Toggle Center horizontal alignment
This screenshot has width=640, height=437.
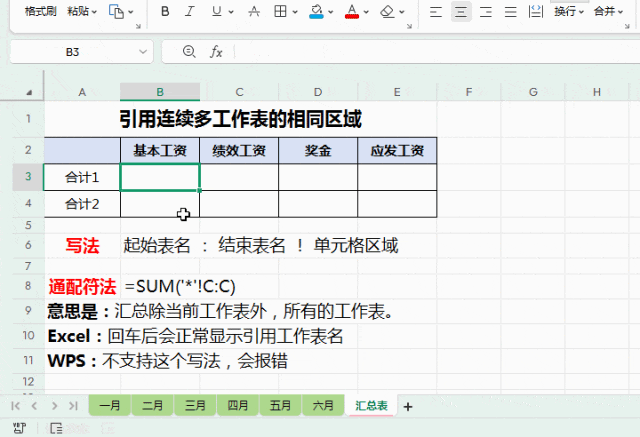461,11
